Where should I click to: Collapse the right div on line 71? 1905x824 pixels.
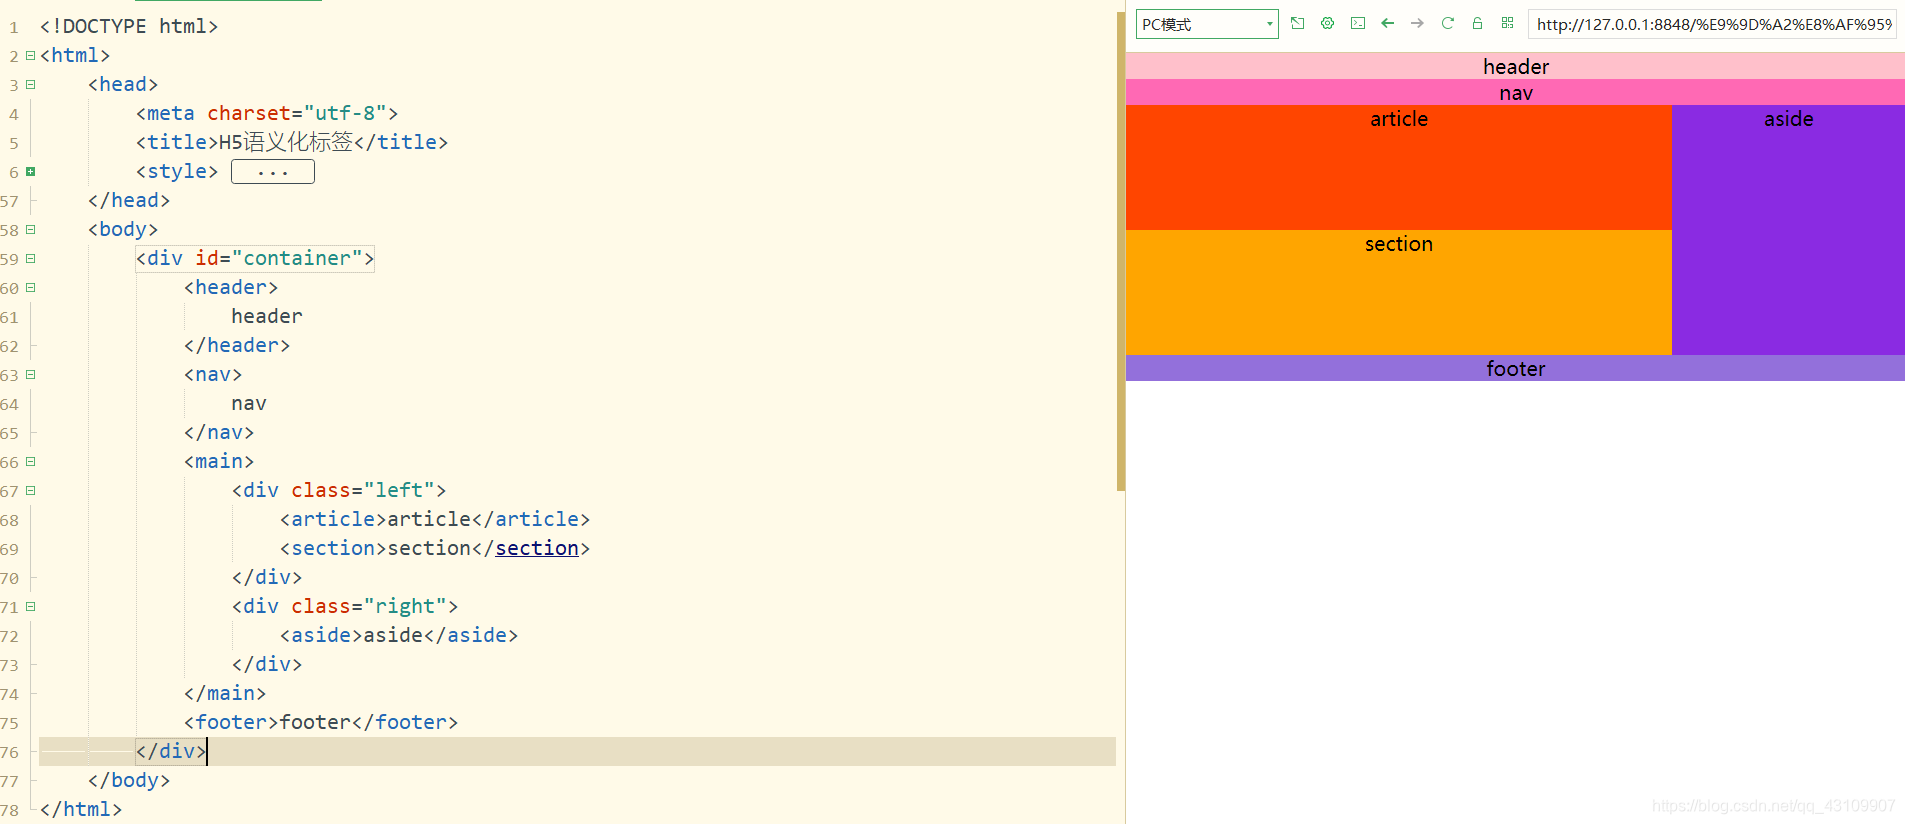click(30, 606)
